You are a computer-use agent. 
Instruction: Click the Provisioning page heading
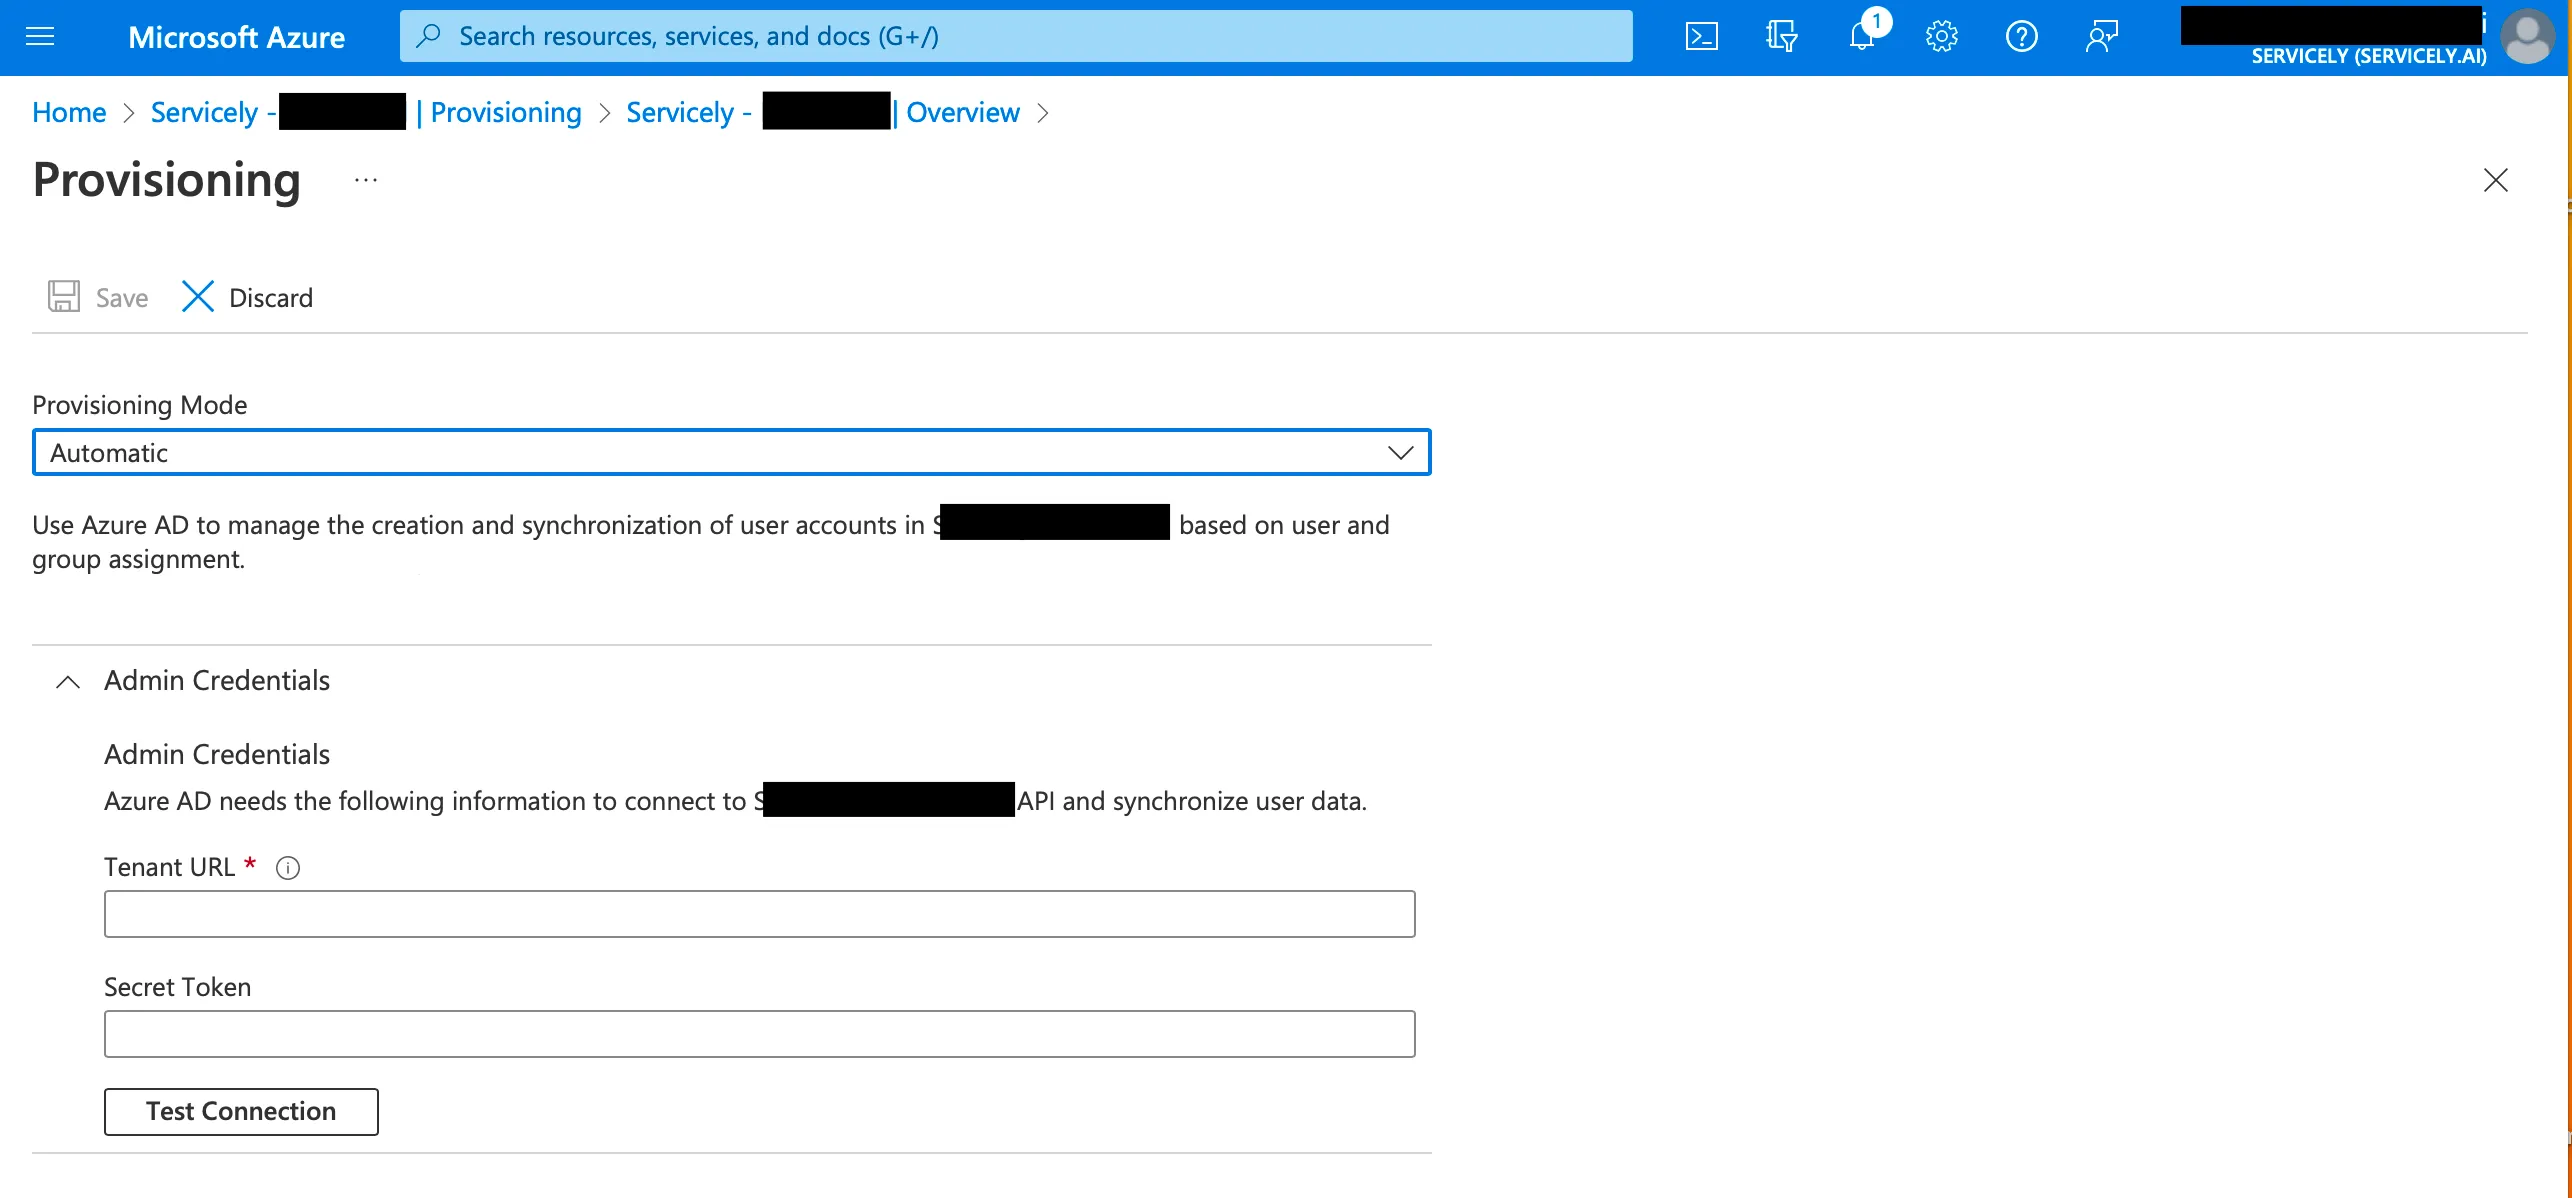click(x=167, y=180)
